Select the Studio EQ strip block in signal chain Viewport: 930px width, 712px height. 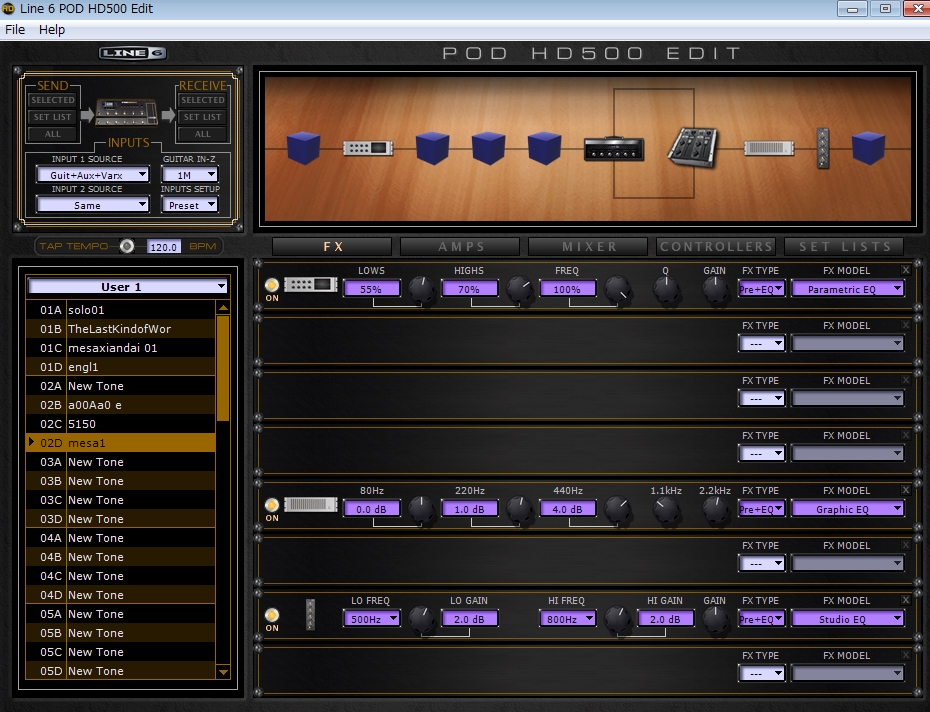823,148
